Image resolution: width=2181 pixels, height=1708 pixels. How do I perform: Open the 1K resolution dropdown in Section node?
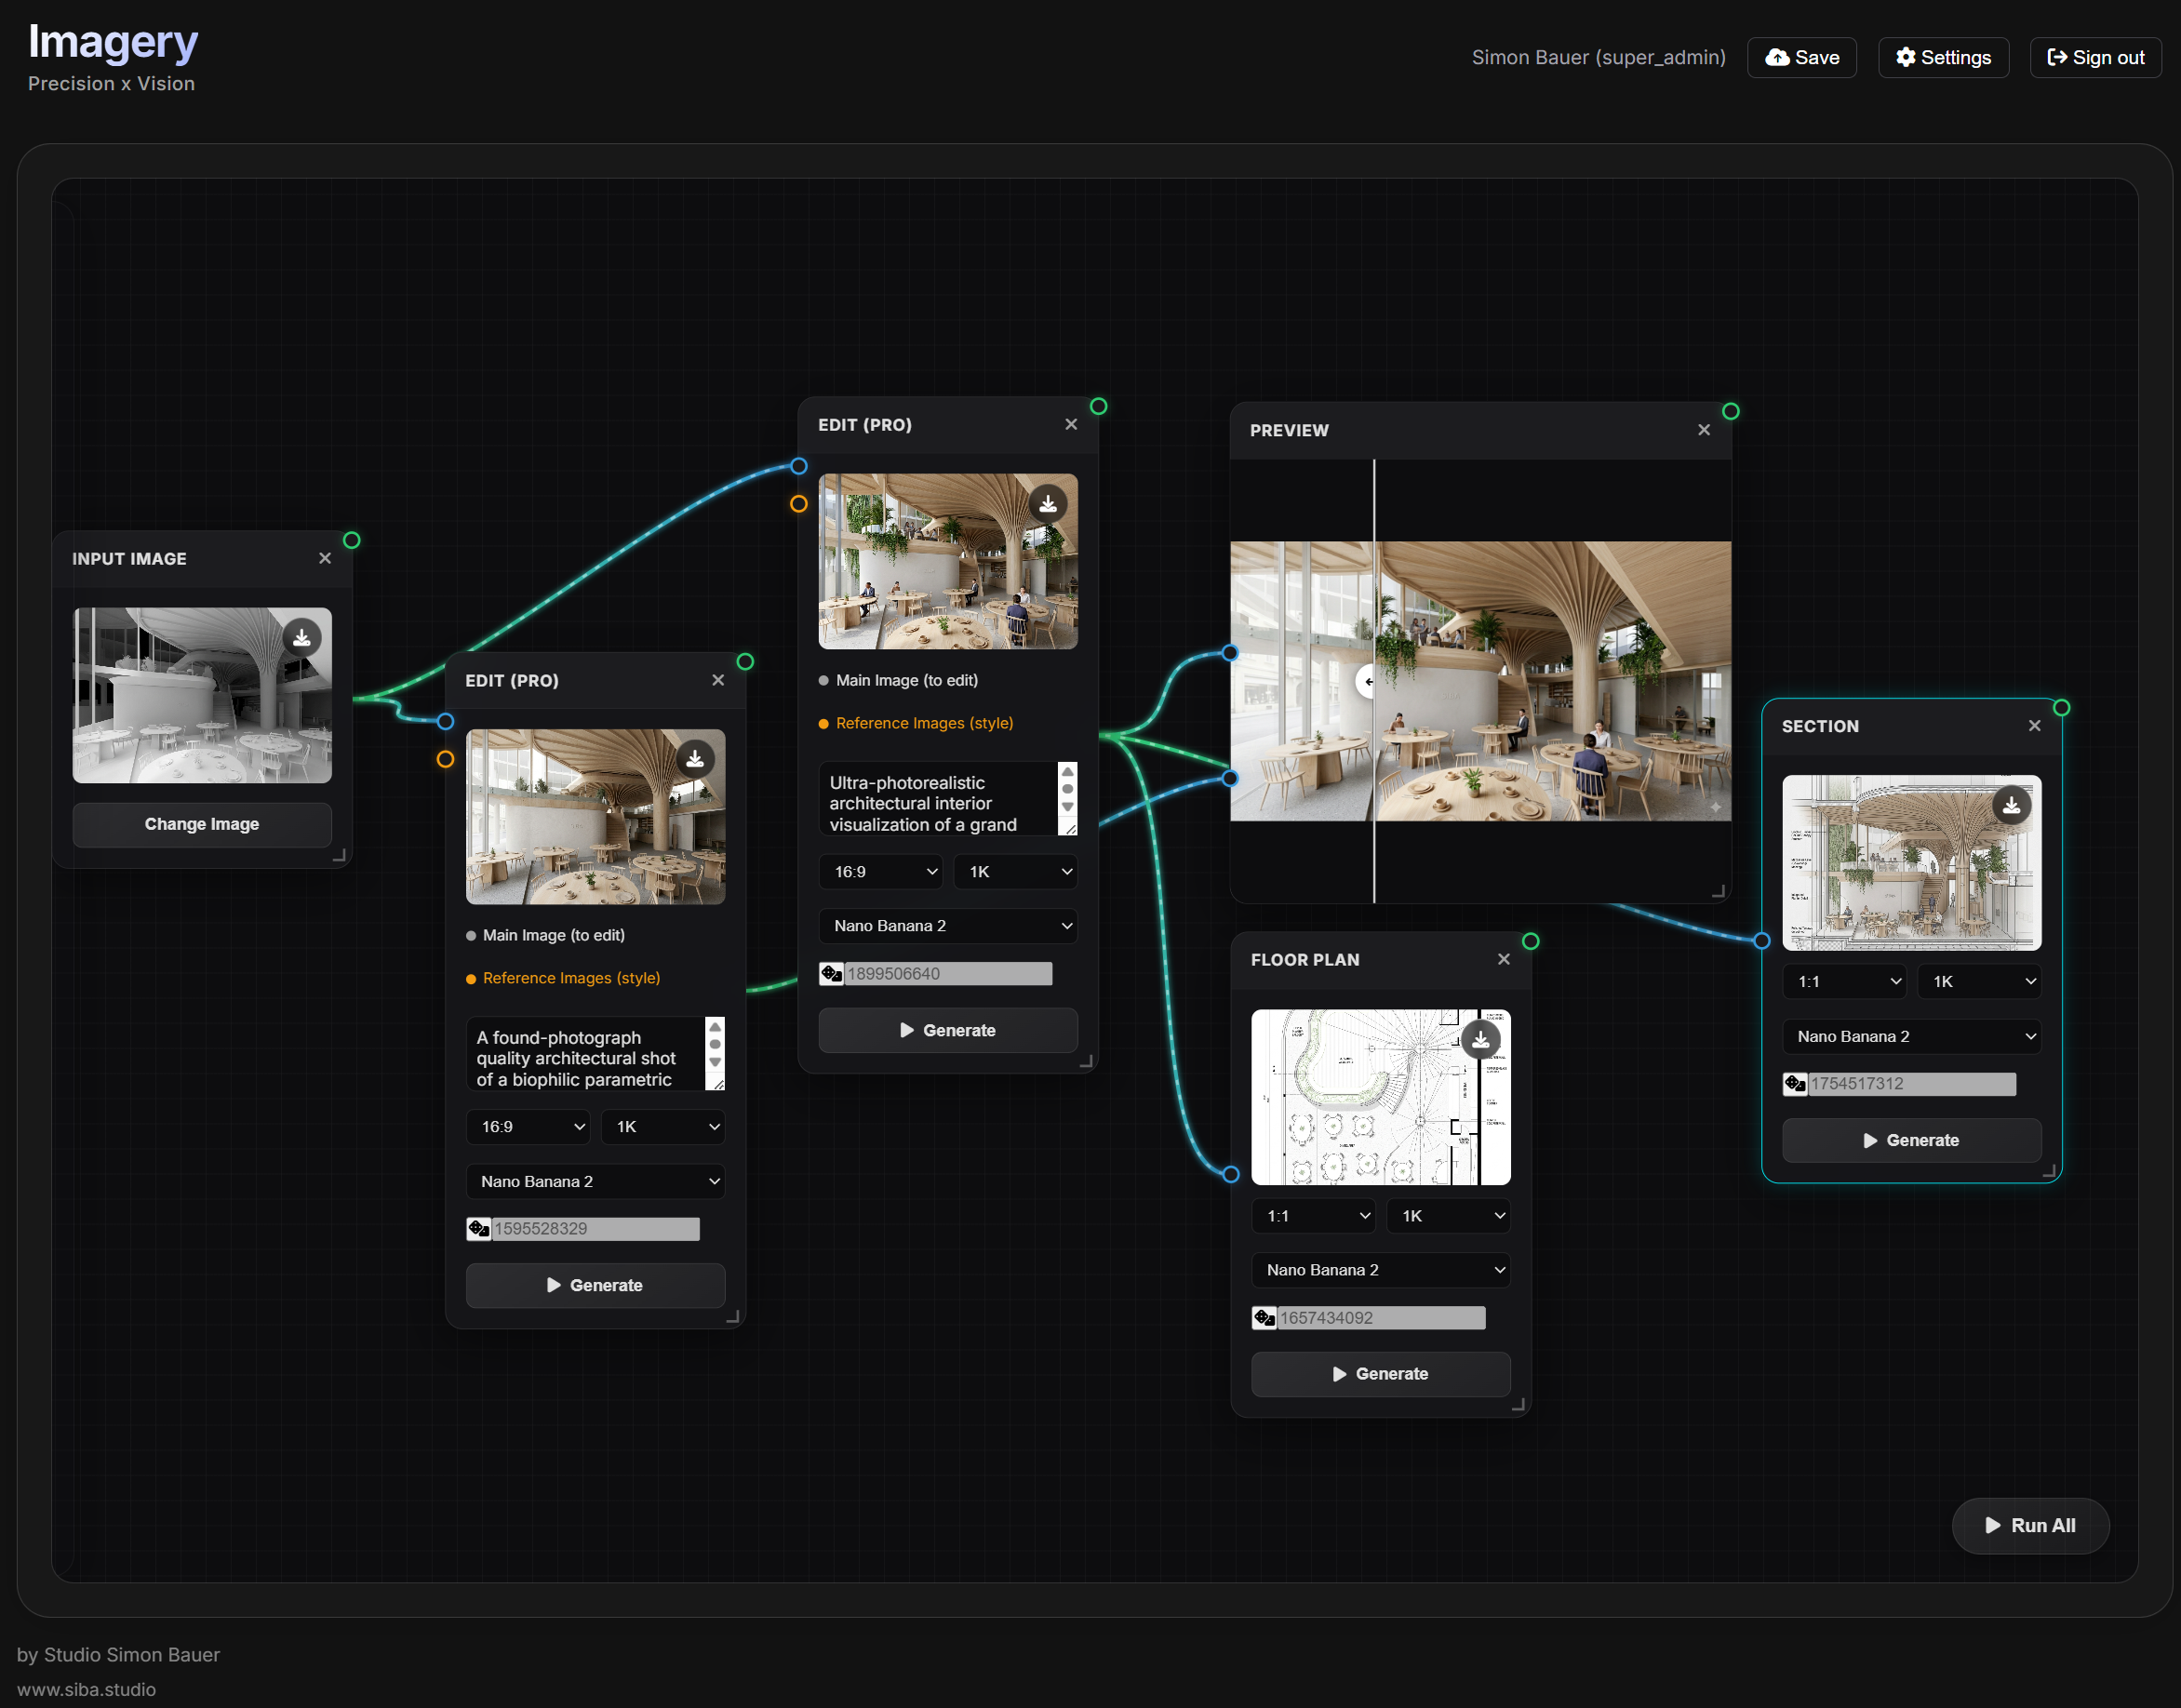(1981, 982)
